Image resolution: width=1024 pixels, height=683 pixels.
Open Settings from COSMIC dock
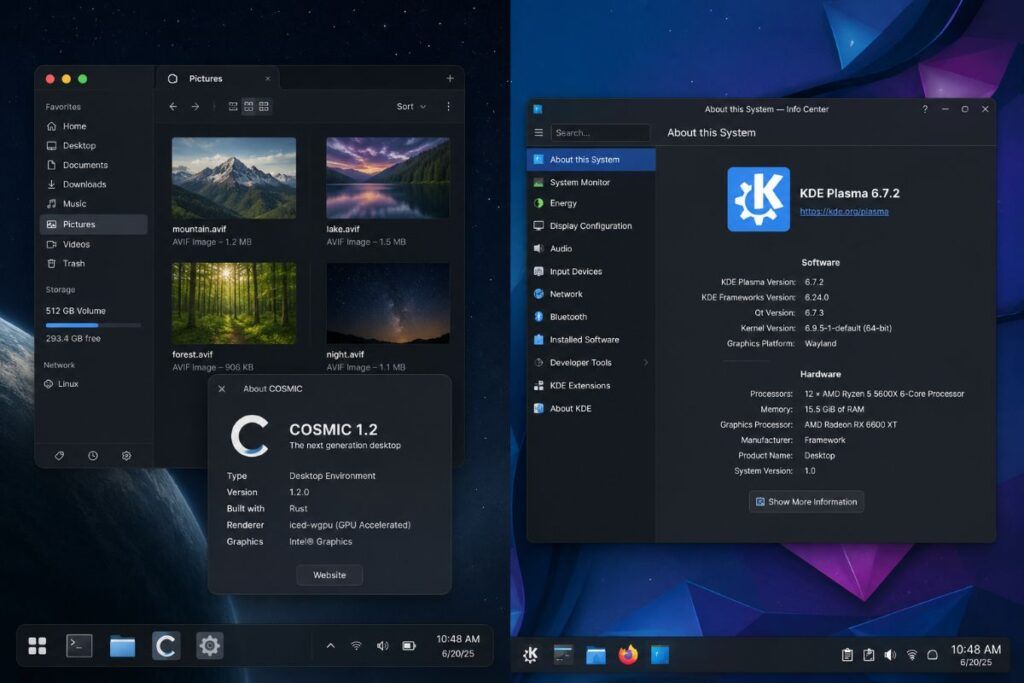210,646
